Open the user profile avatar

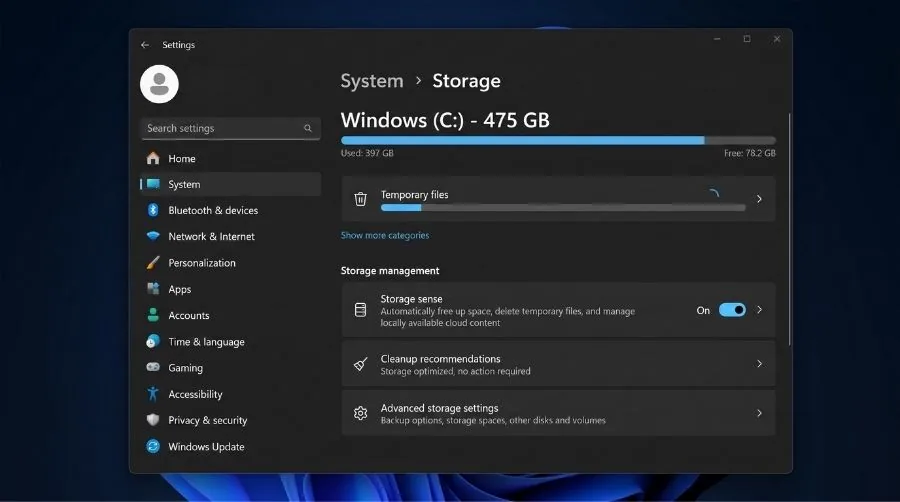159,84
